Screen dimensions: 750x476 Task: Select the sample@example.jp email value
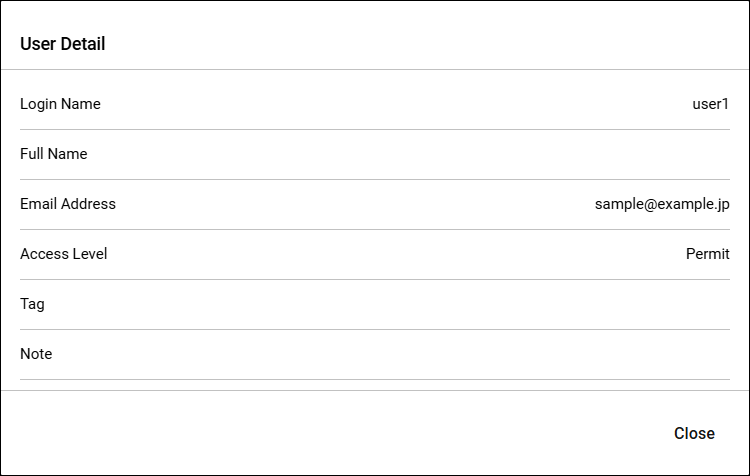[662, 204]
